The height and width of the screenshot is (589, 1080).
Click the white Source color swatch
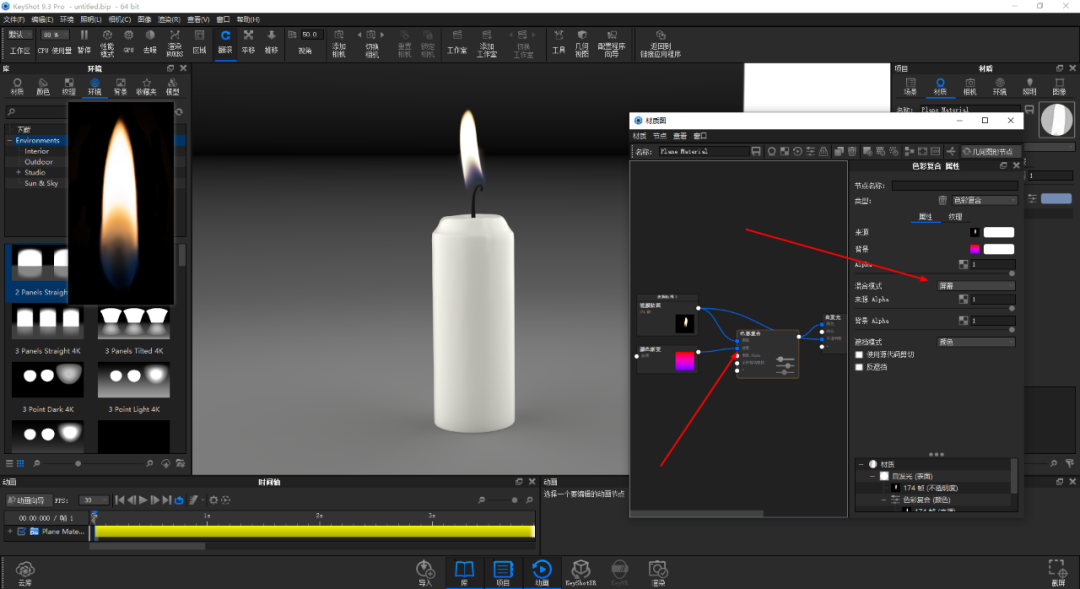[x=999, y=232]
